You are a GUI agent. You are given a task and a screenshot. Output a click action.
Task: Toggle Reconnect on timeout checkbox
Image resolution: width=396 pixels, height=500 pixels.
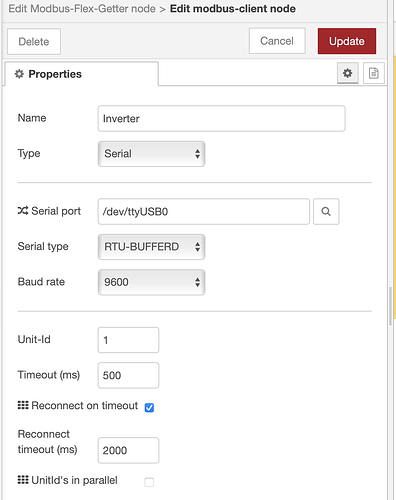149,407
